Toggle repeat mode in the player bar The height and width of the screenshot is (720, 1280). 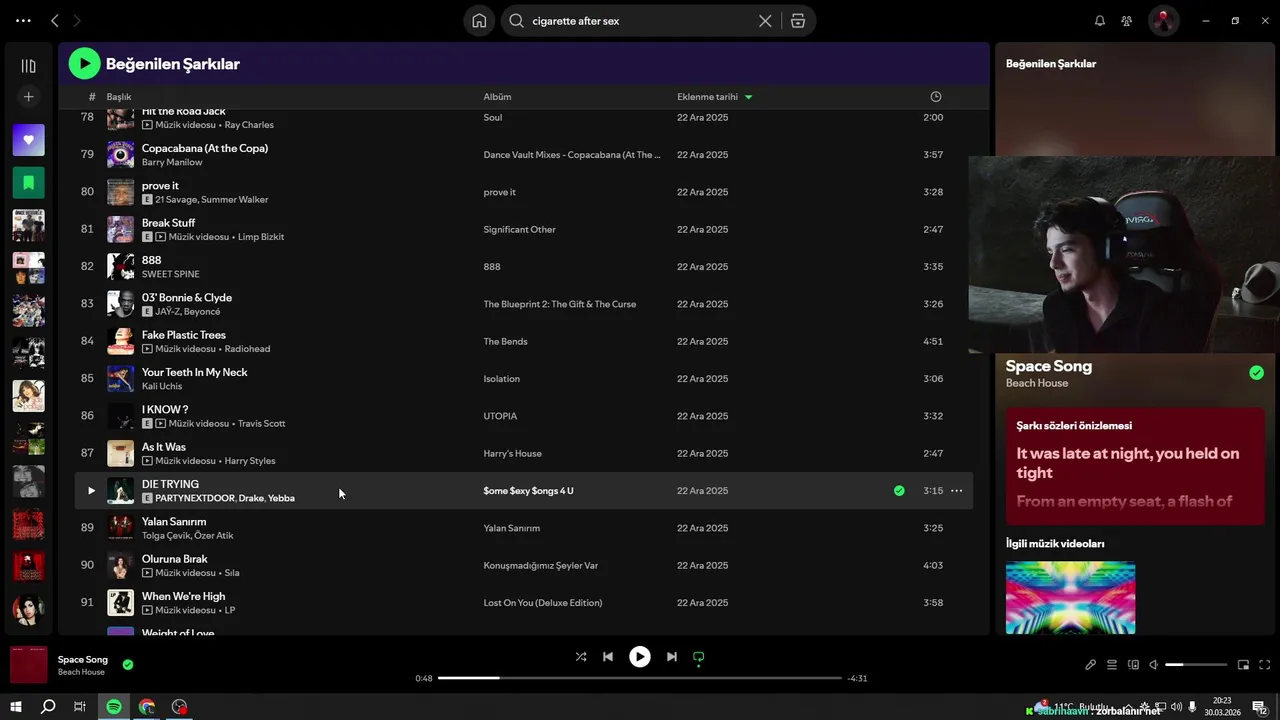click(x=699, y=657)
